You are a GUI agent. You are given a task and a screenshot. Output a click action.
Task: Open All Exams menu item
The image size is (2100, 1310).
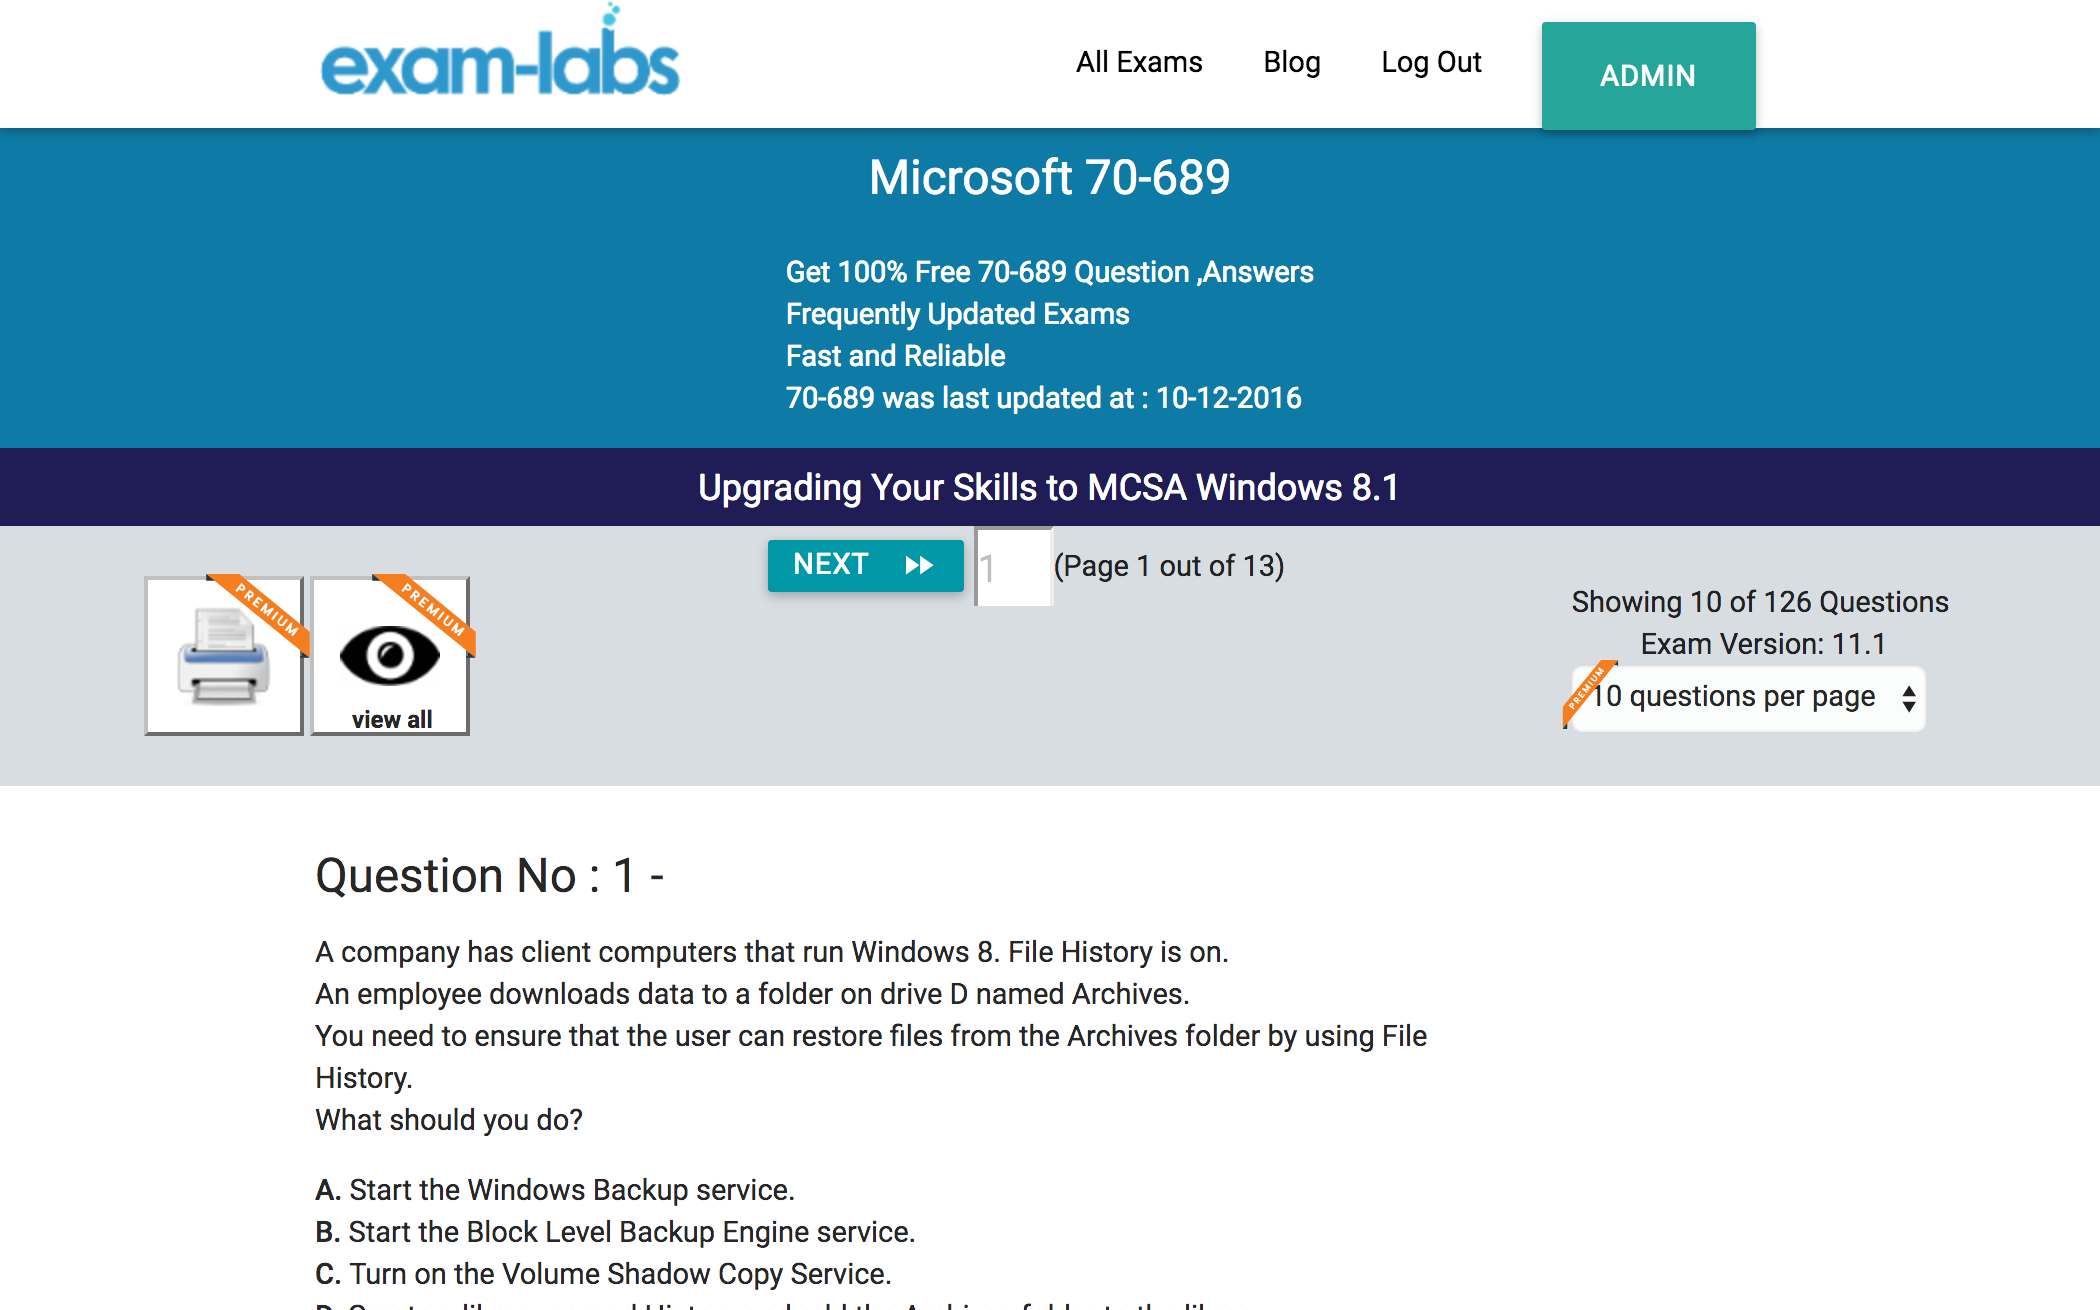(x=1139, y=62)
